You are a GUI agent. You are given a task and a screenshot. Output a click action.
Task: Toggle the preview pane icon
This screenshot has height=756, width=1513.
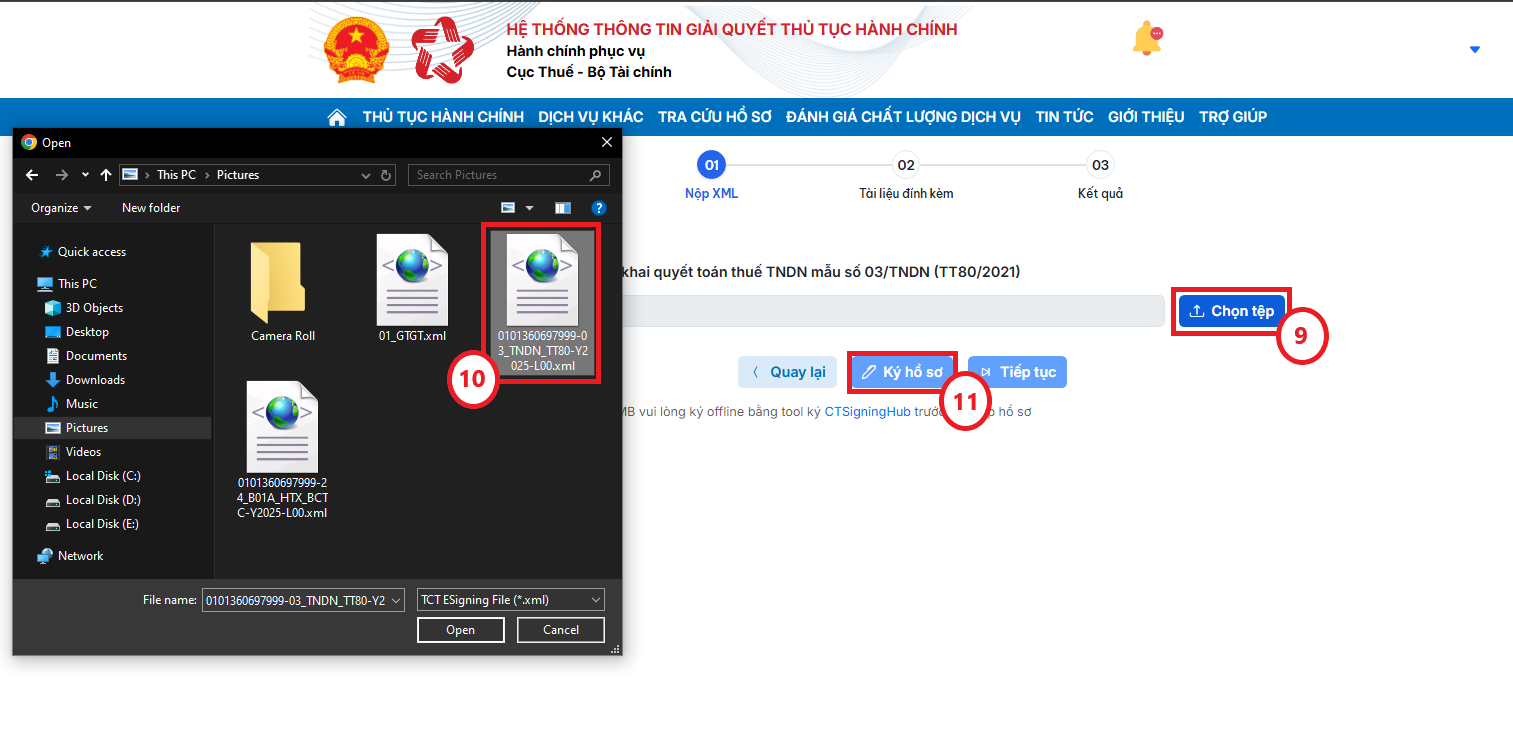(x=563, y=208)
